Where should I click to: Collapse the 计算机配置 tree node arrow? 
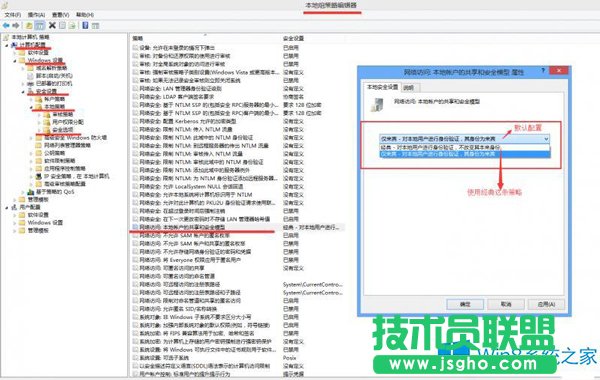tap(7, 46)
